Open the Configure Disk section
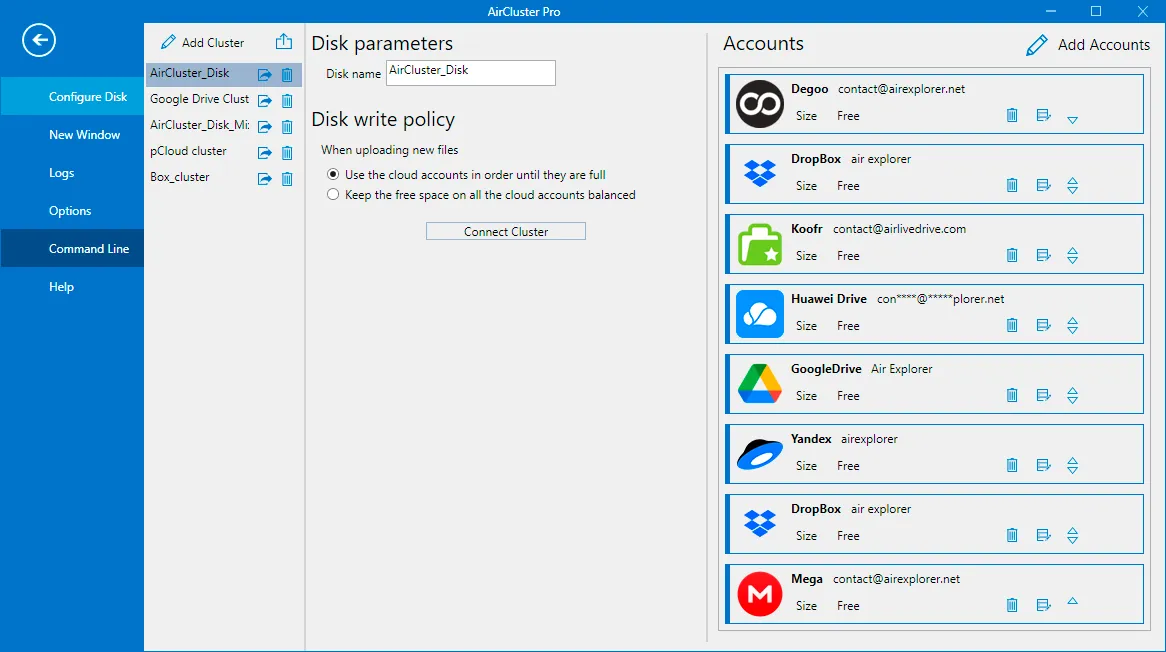 click(72, 97)
